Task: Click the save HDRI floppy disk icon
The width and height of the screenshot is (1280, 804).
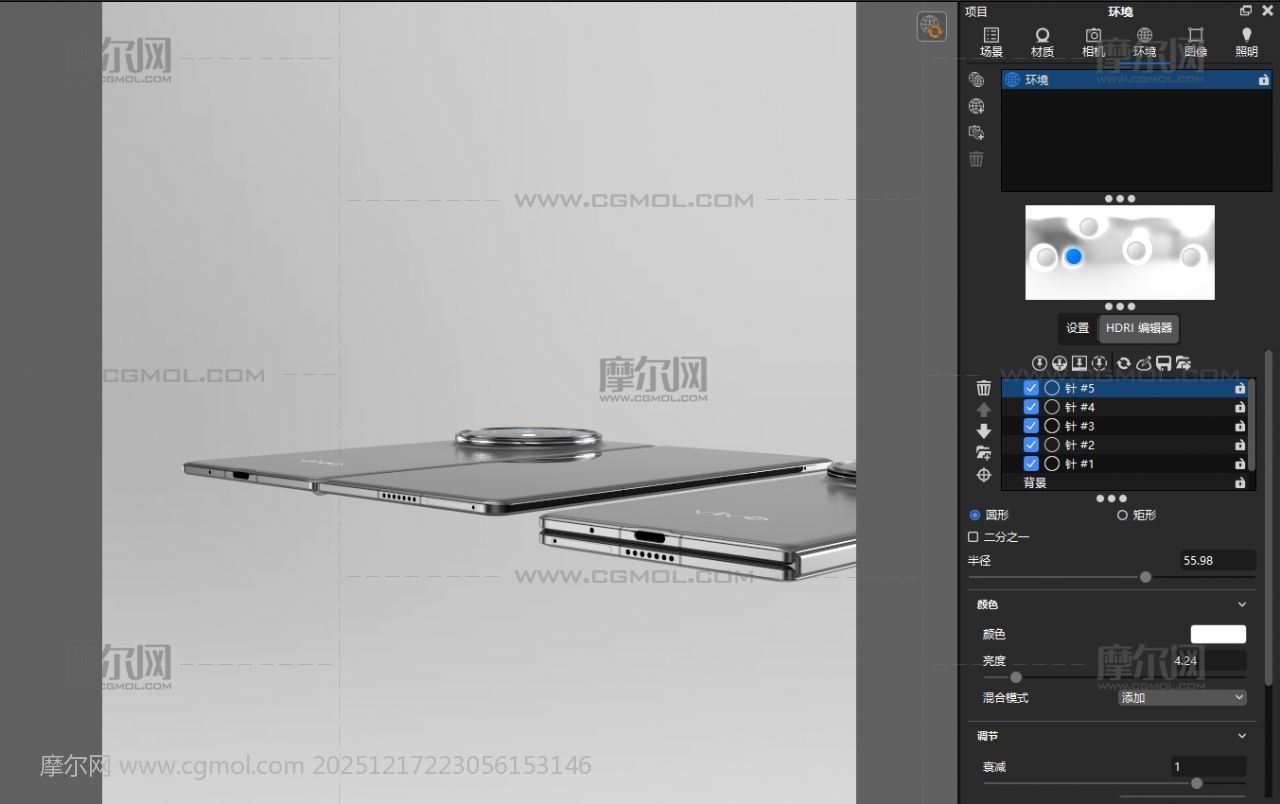Action: coord(1164,363)
